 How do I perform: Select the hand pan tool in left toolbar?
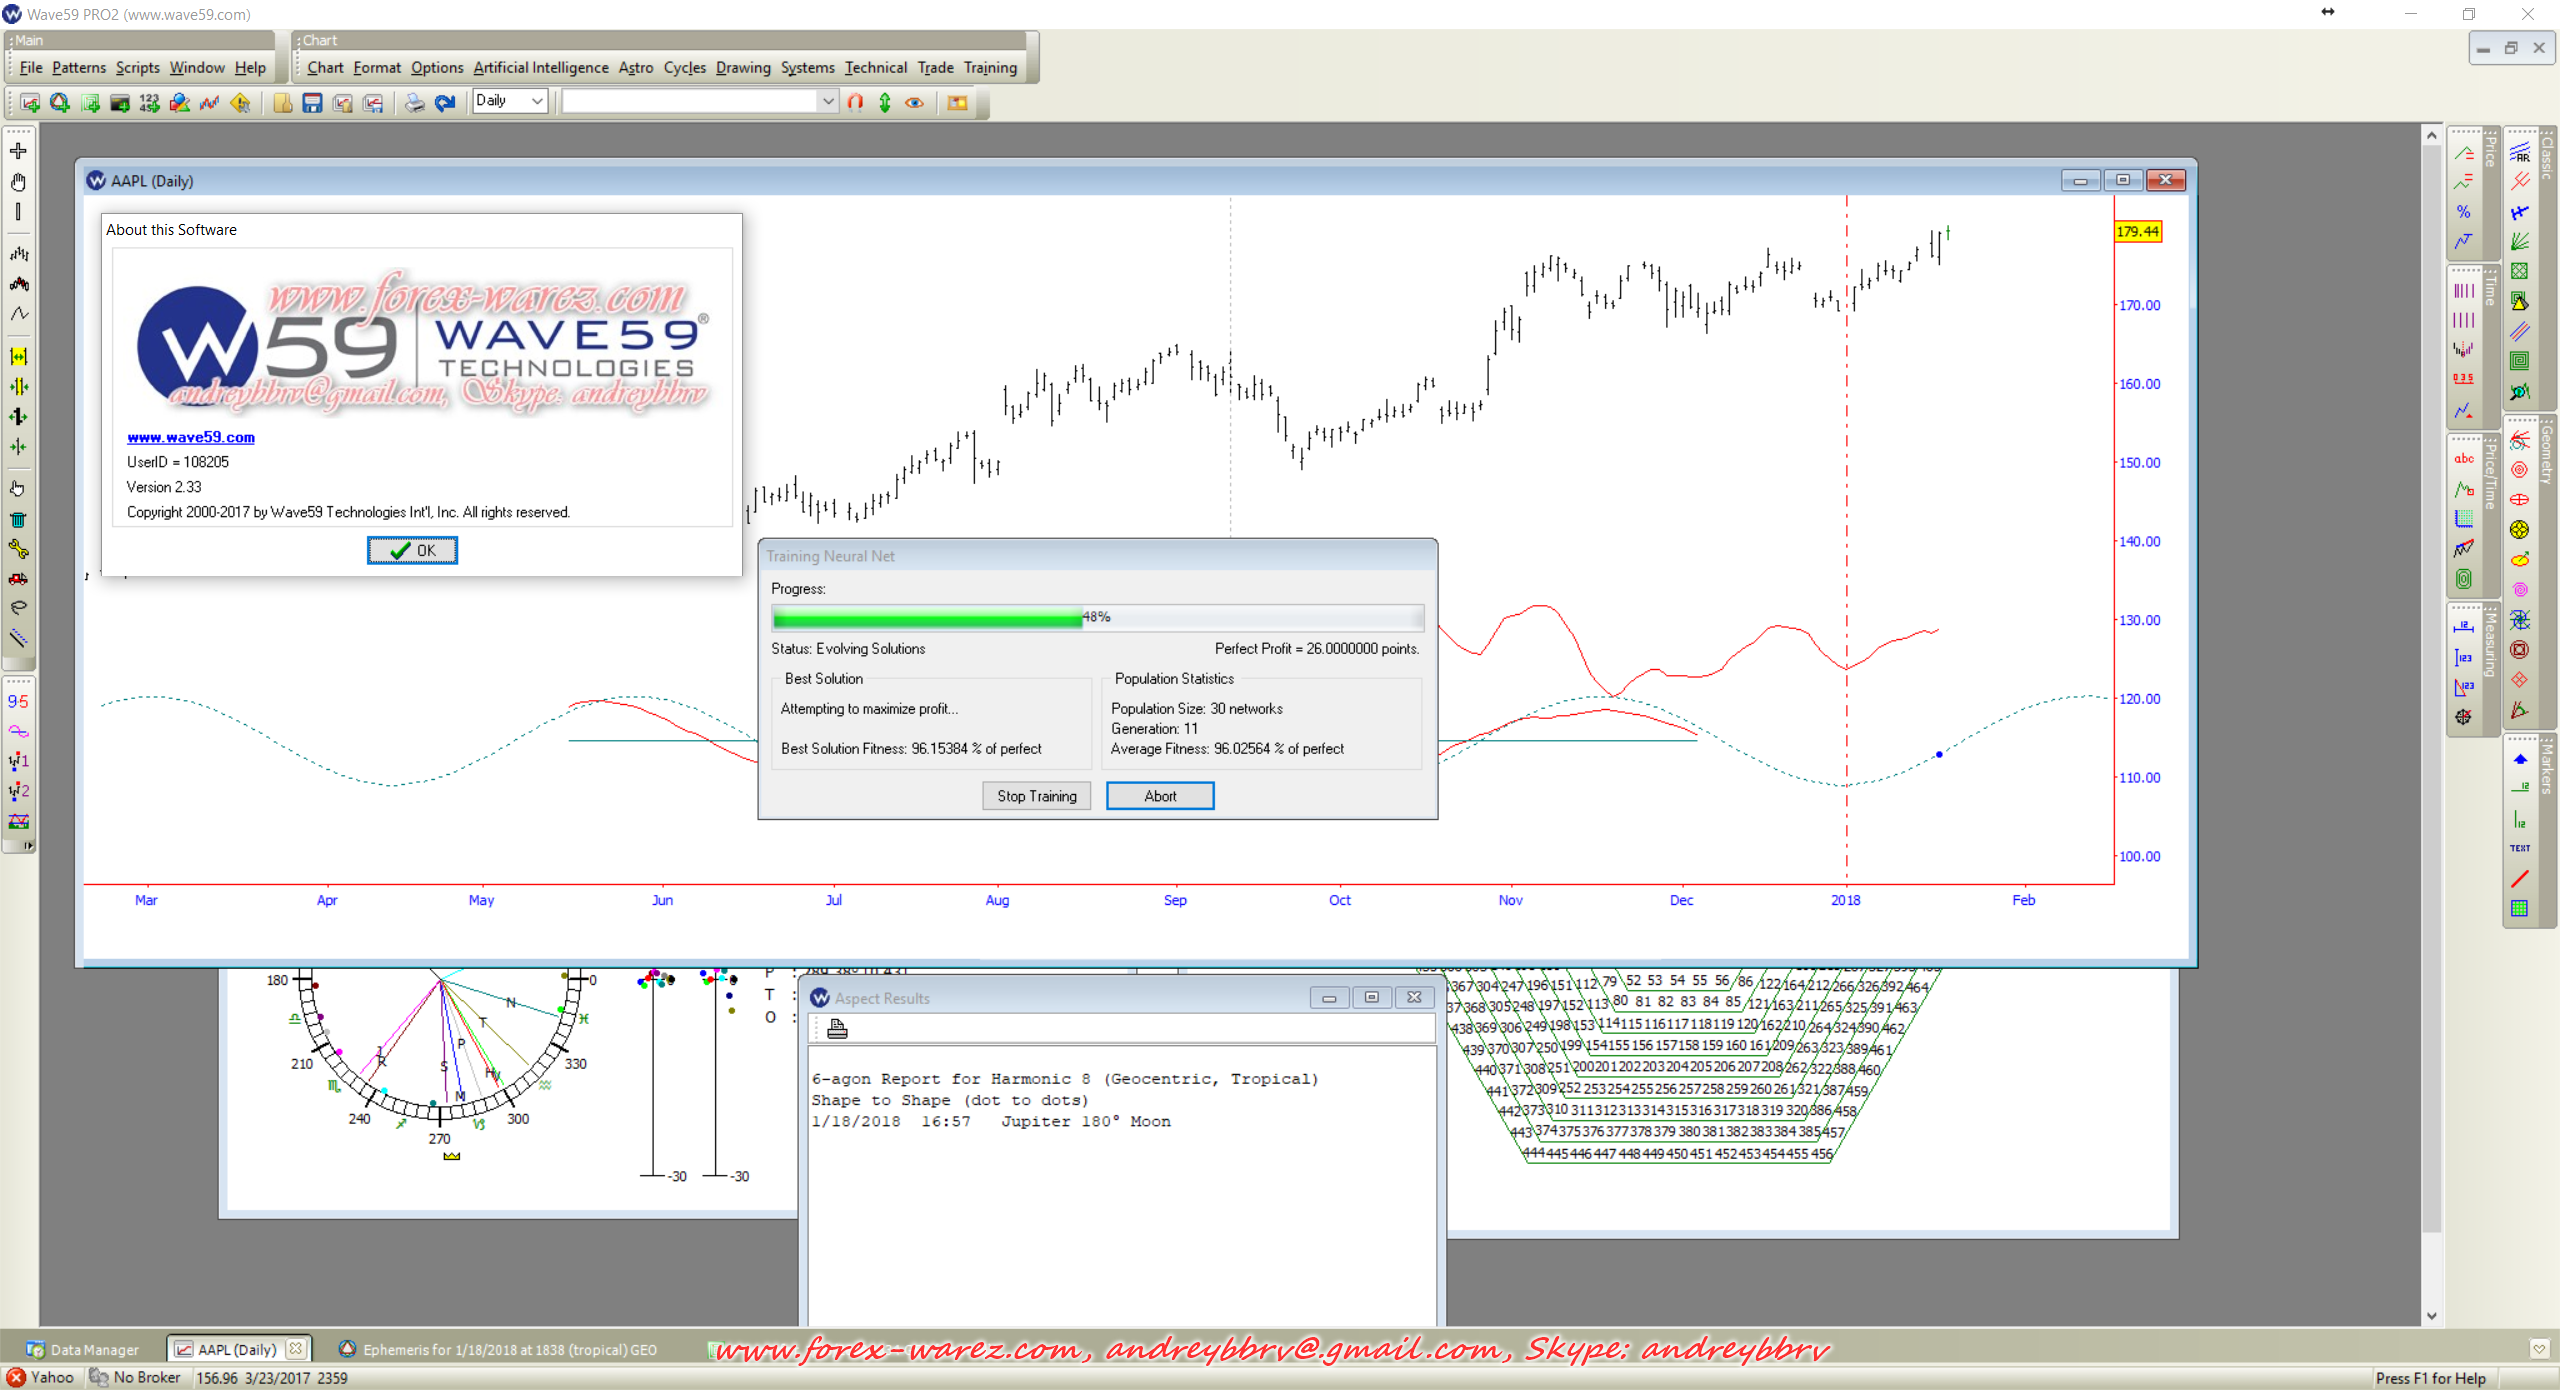click(18, 182)
